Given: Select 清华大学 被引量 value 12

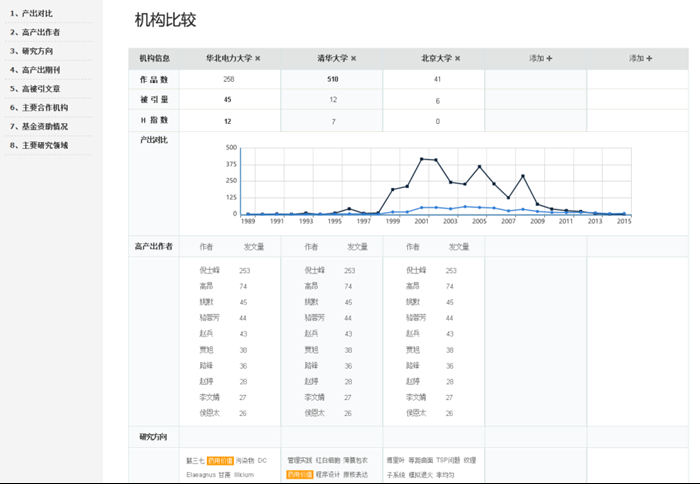Looking at the screenshot, I should [x=333, y=100].
